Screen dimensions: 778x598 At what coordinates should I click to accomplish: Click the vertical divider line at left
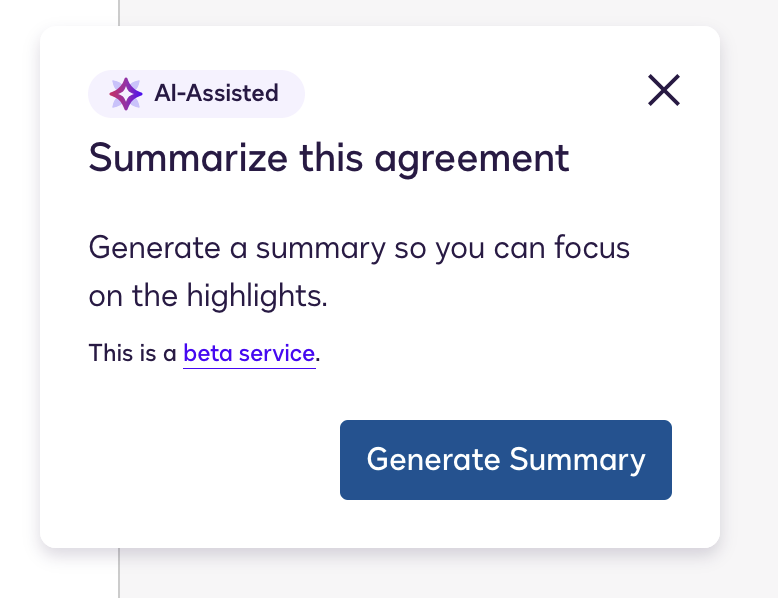click(x=119, y=575)
